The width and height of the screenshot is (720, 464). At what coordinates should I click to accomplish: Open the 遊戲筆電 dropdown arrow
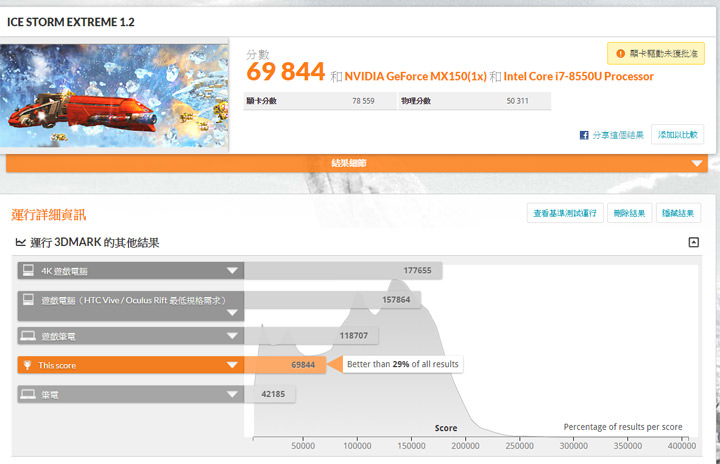tap(232, 336)
